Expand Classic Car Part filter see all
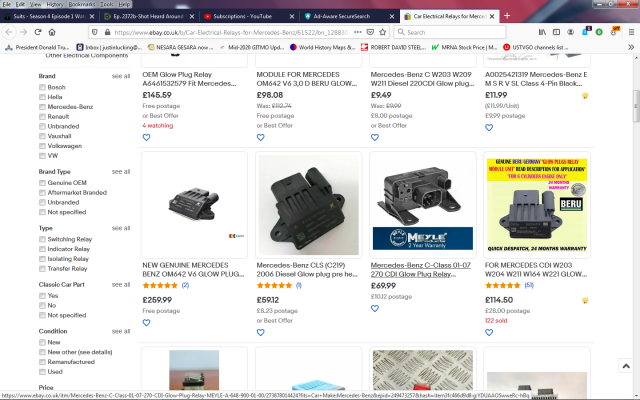The height and width of the screenshot is (400, 640). point(121,284)
